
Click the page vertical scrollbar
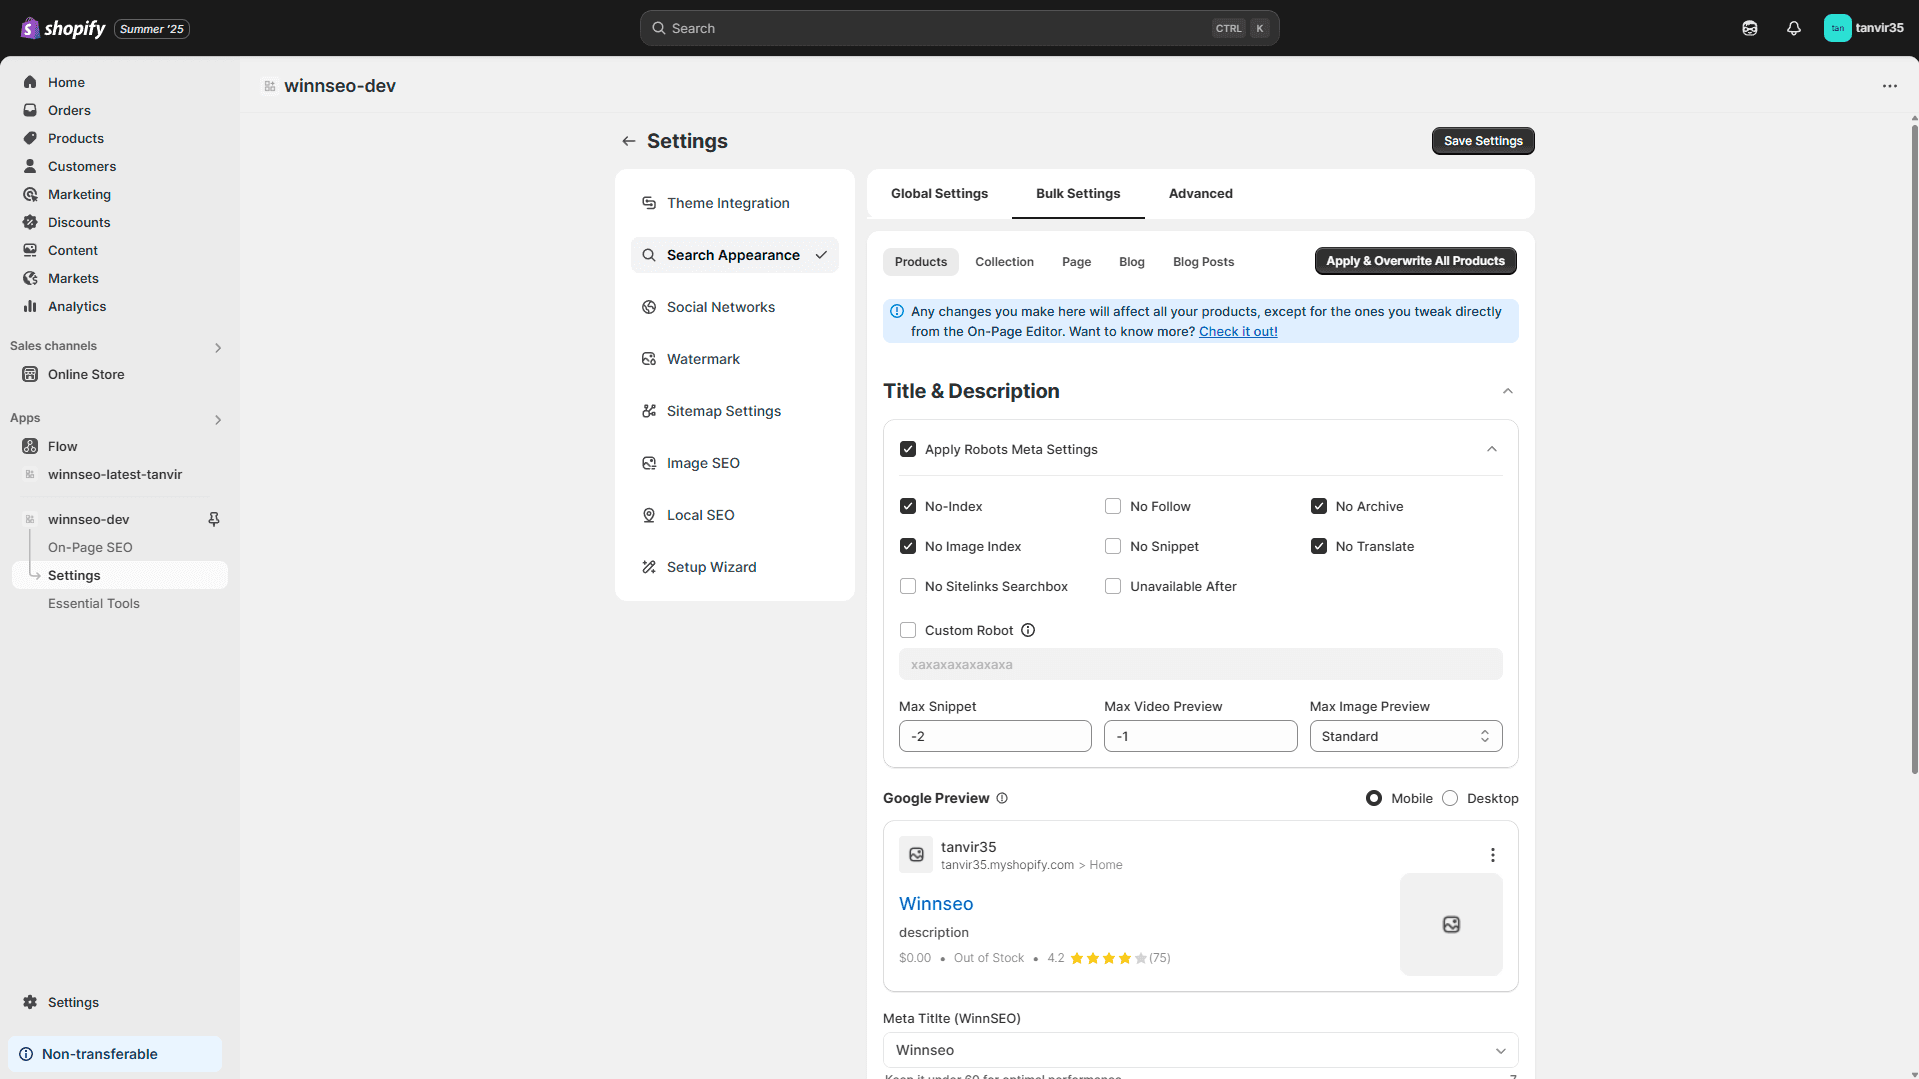pos(1914,450)
